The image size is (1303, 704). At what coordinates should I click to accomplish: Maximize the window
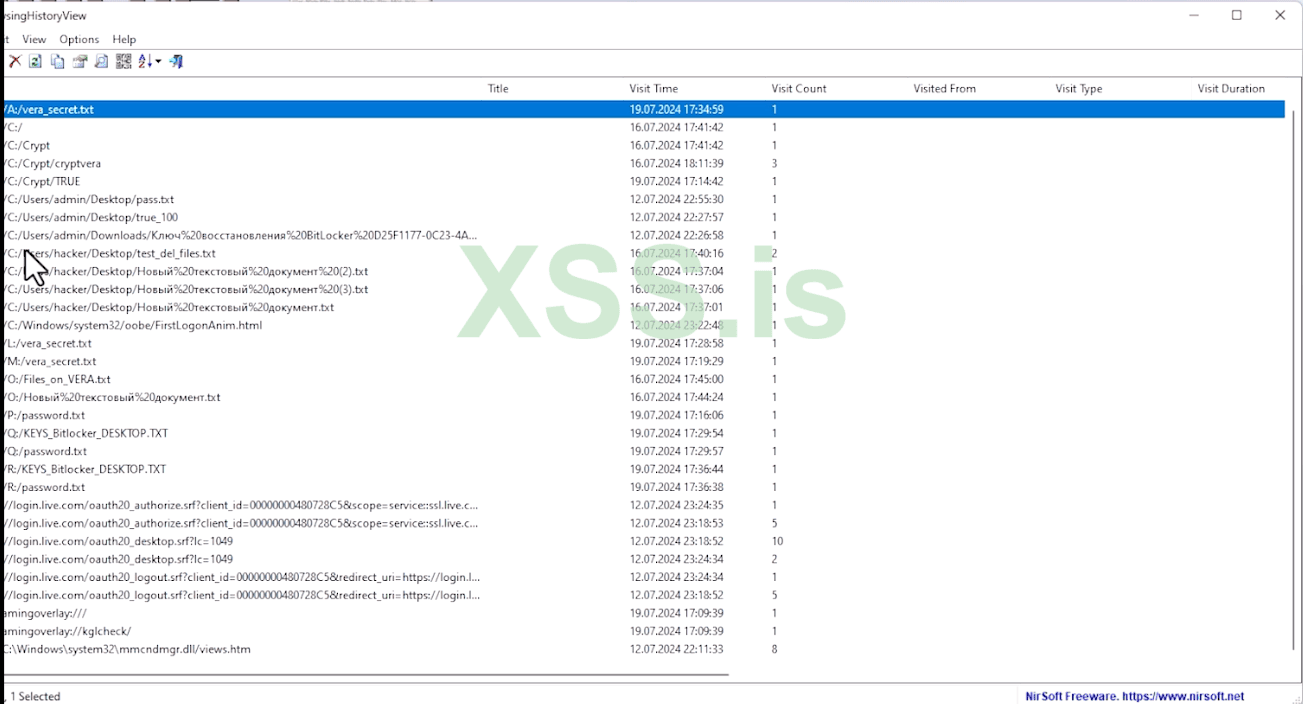[x=1237, y=15]
